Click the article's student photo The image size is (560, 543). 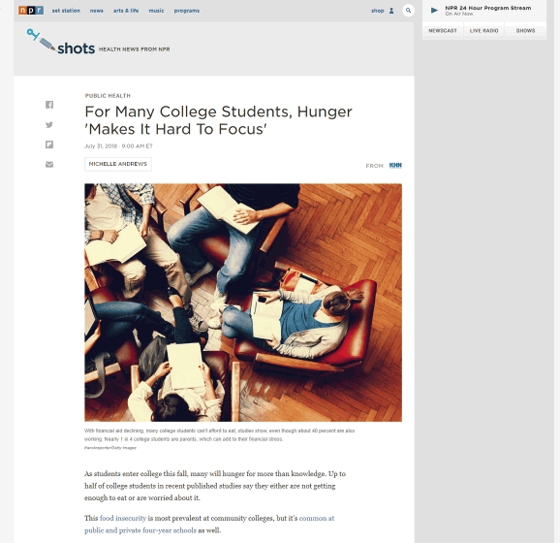(x=243, y=302)
